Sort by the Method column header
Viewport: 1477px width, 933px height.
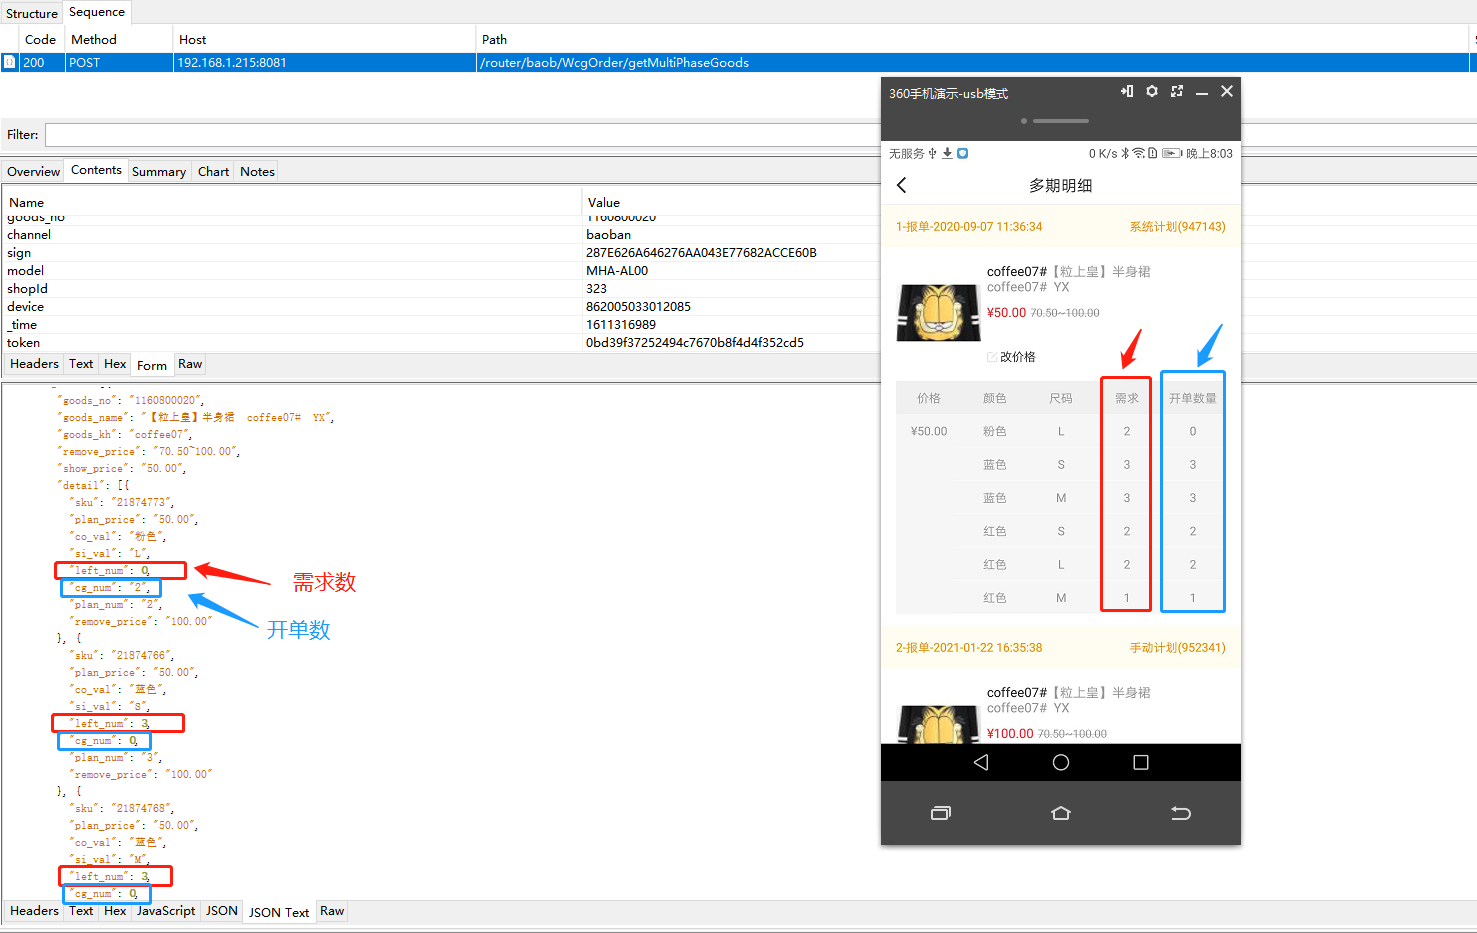coord(119,39)
